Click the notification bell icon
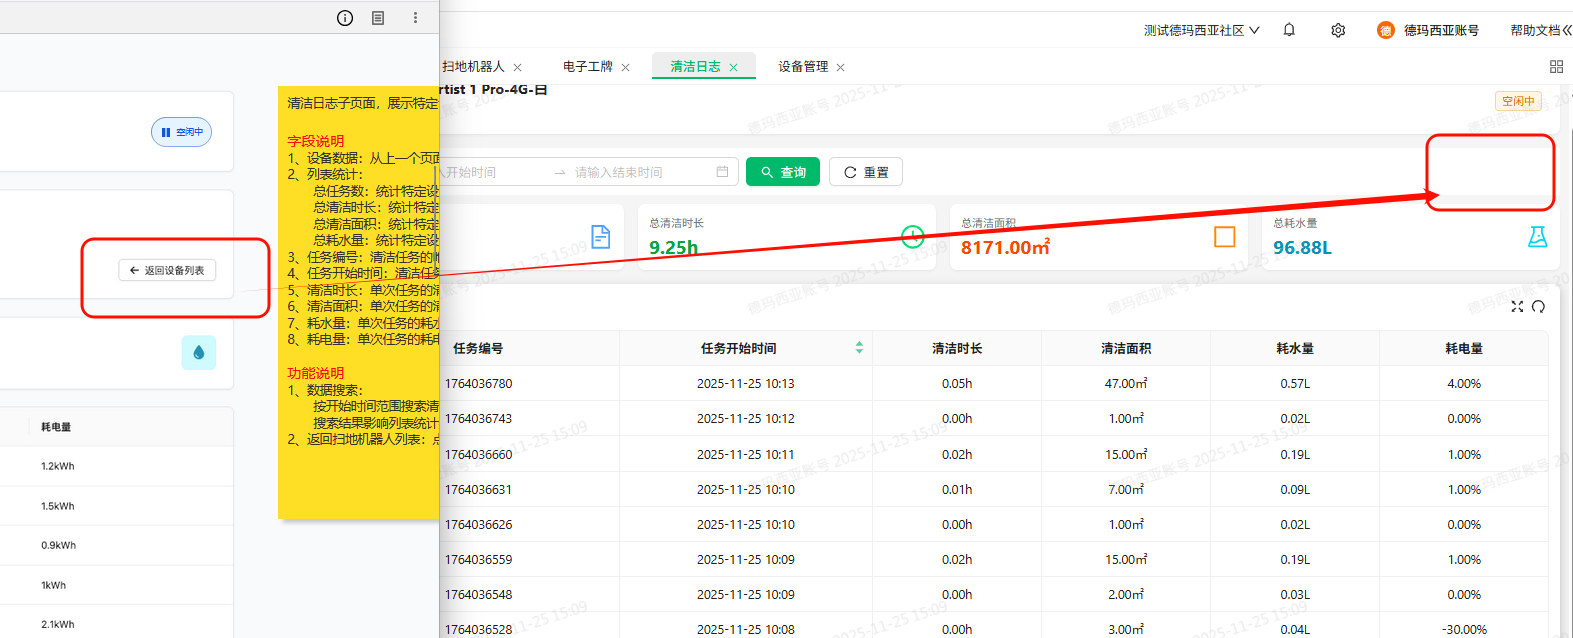 (x=1289, y=30)
